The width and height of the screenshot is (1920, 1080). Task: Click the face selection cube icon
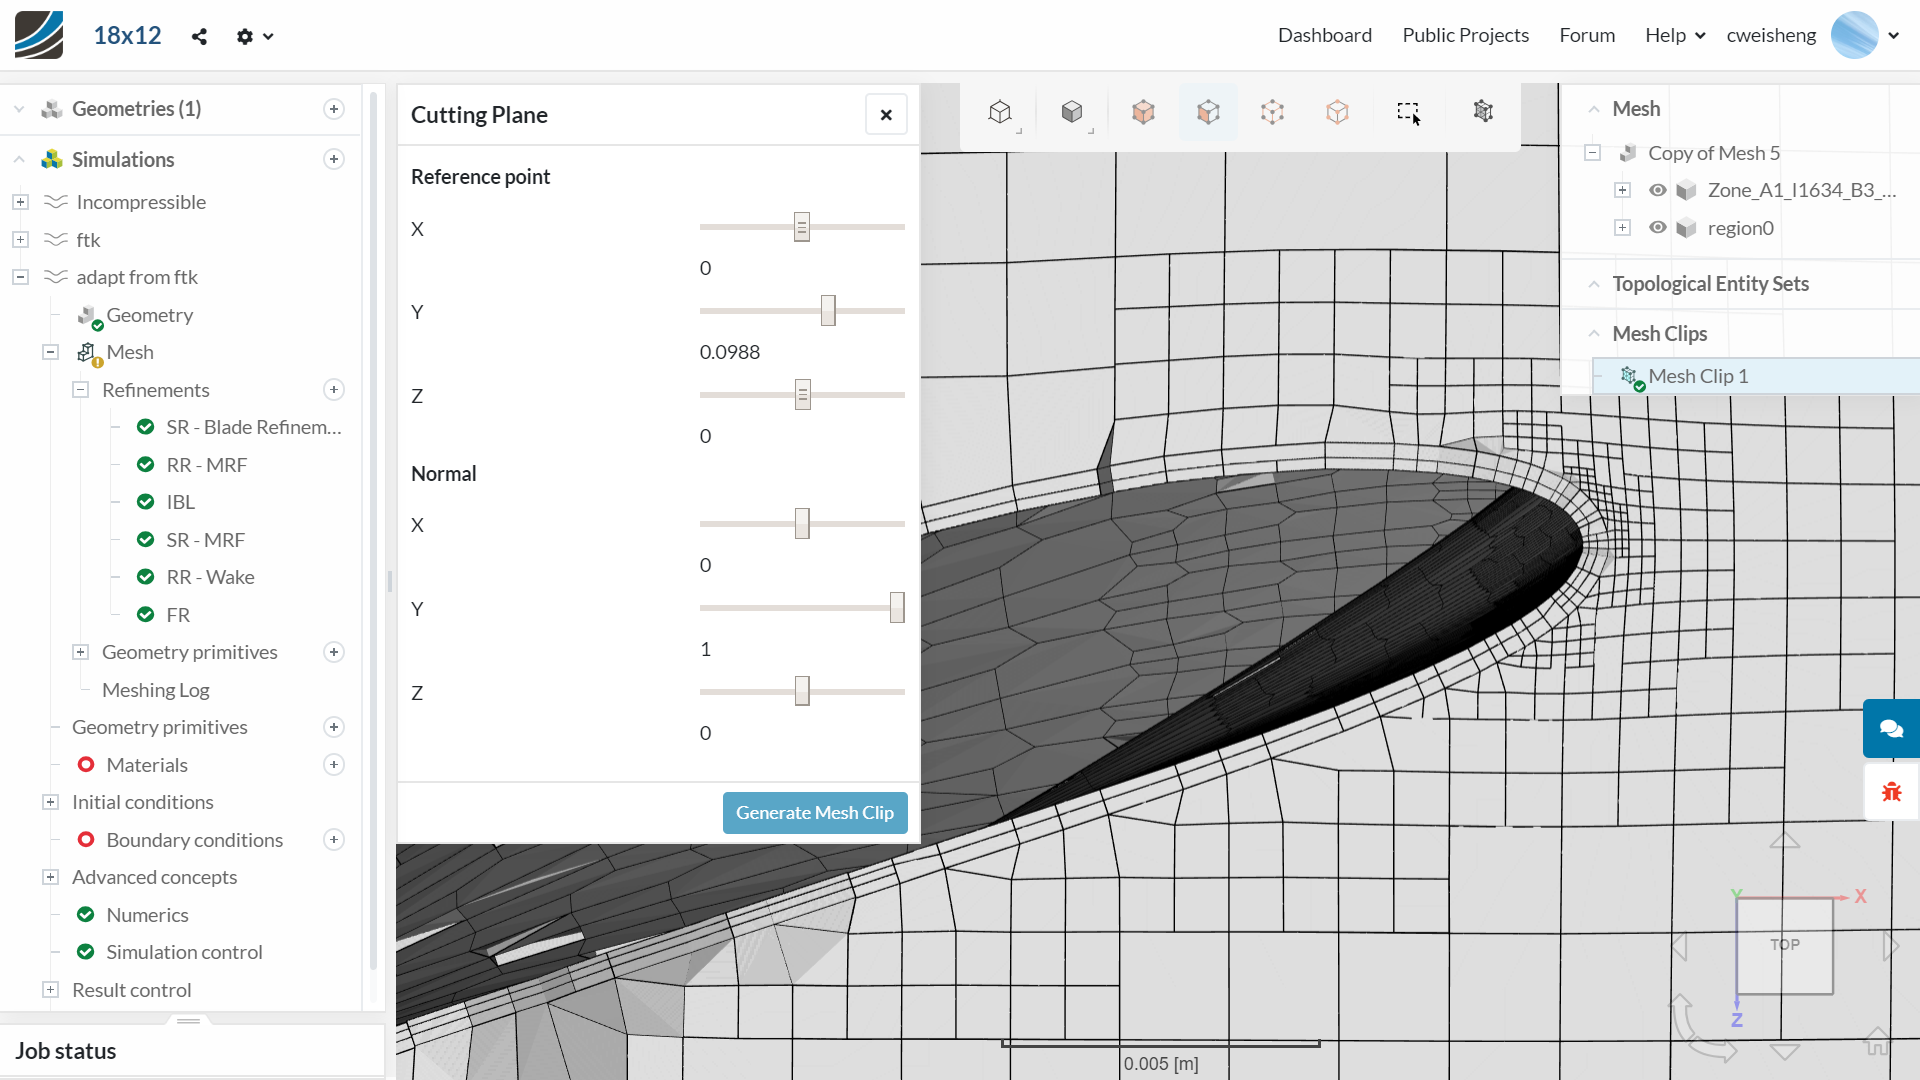coord(1208,112)
